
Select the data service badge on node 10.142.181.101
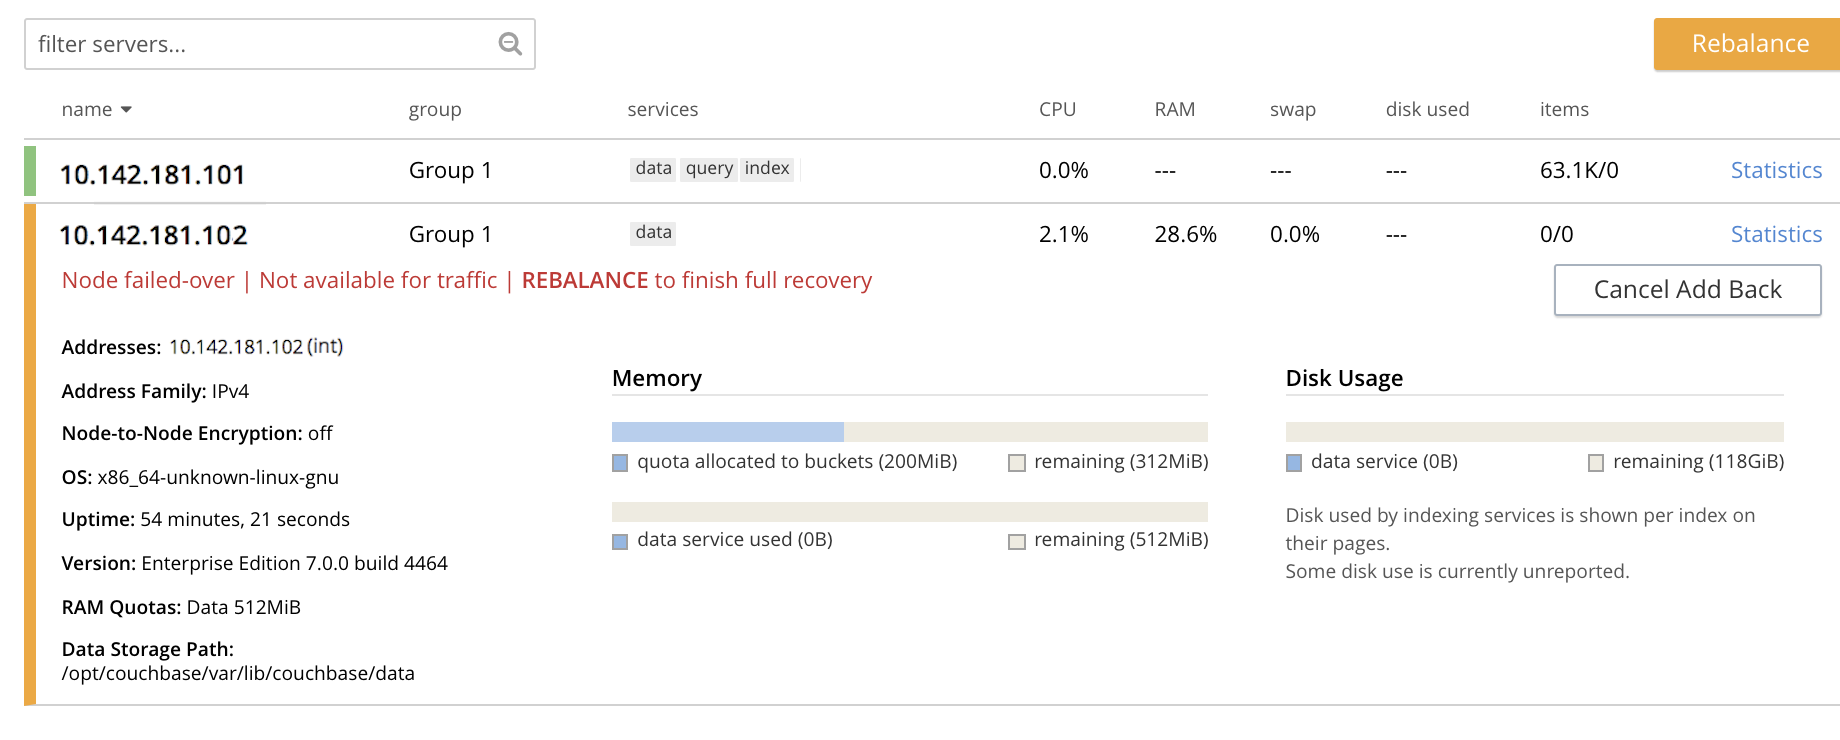pyautogui.click(x=652, y=168)
